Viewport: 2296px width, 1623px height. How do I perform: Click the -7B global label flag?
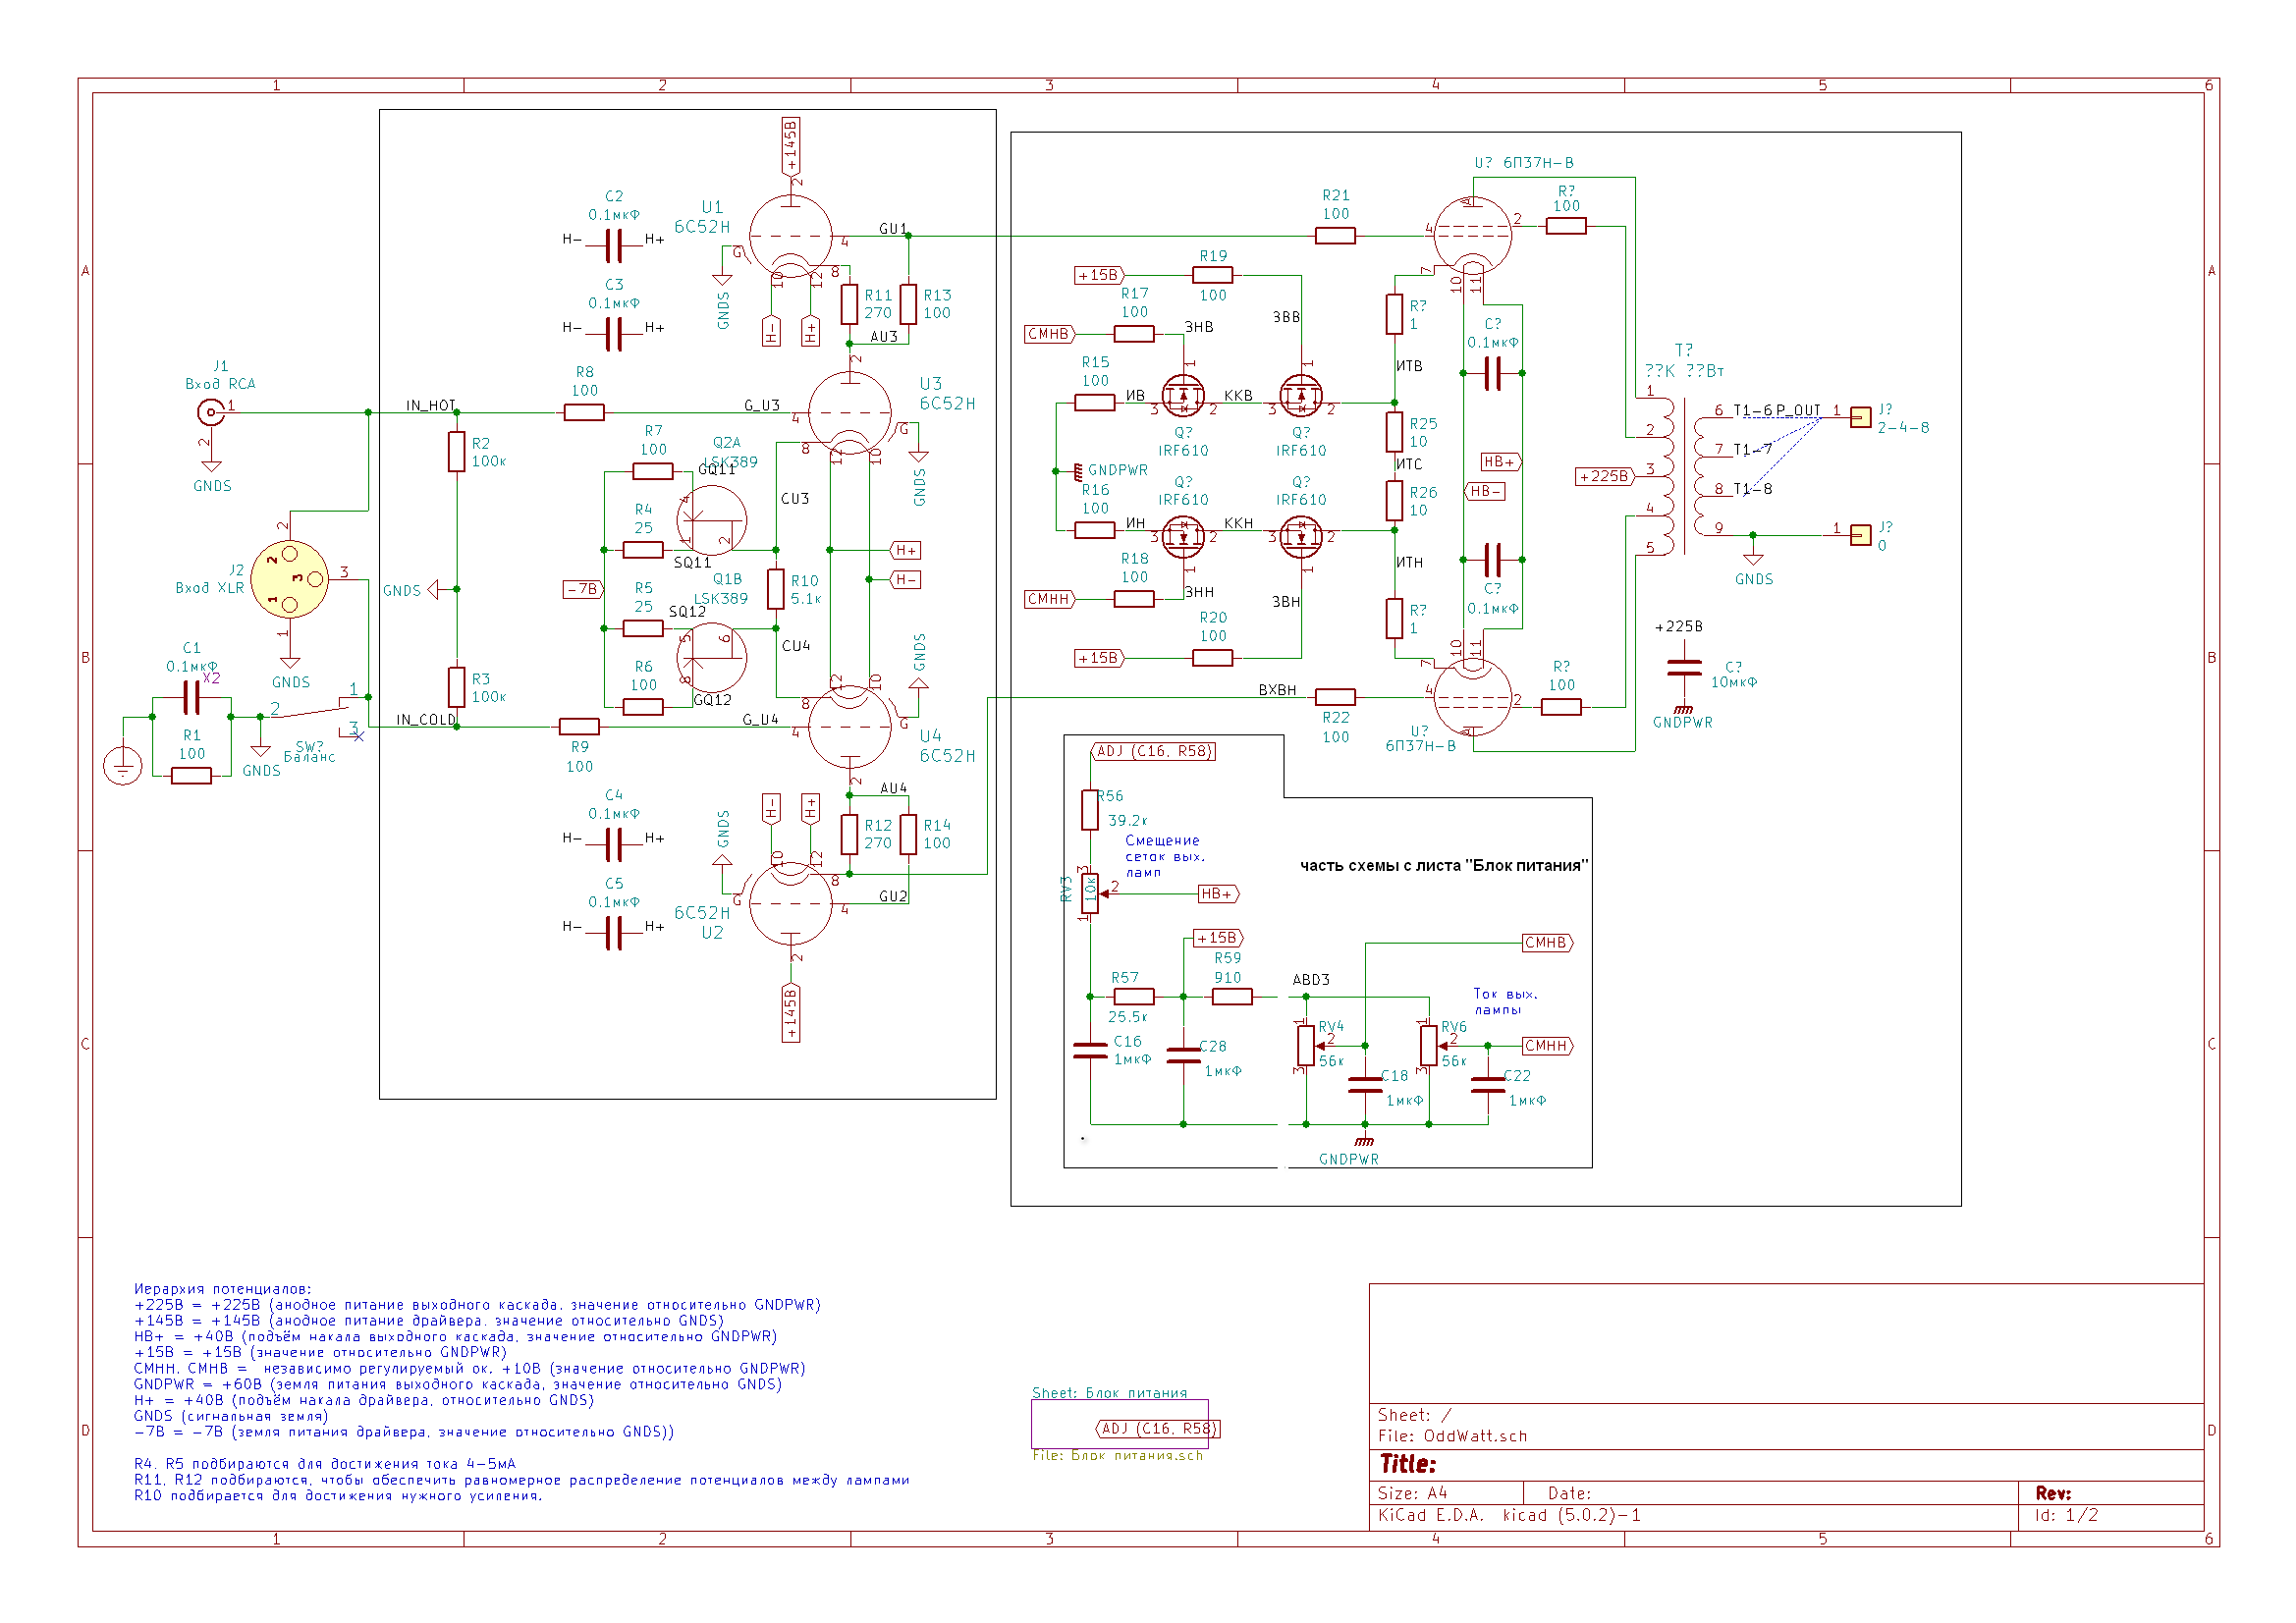tap(582, 589)
